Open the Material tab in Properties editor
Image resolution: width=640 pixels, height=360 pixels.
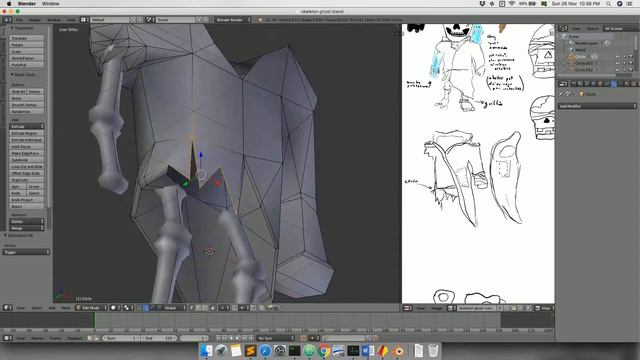627,84
